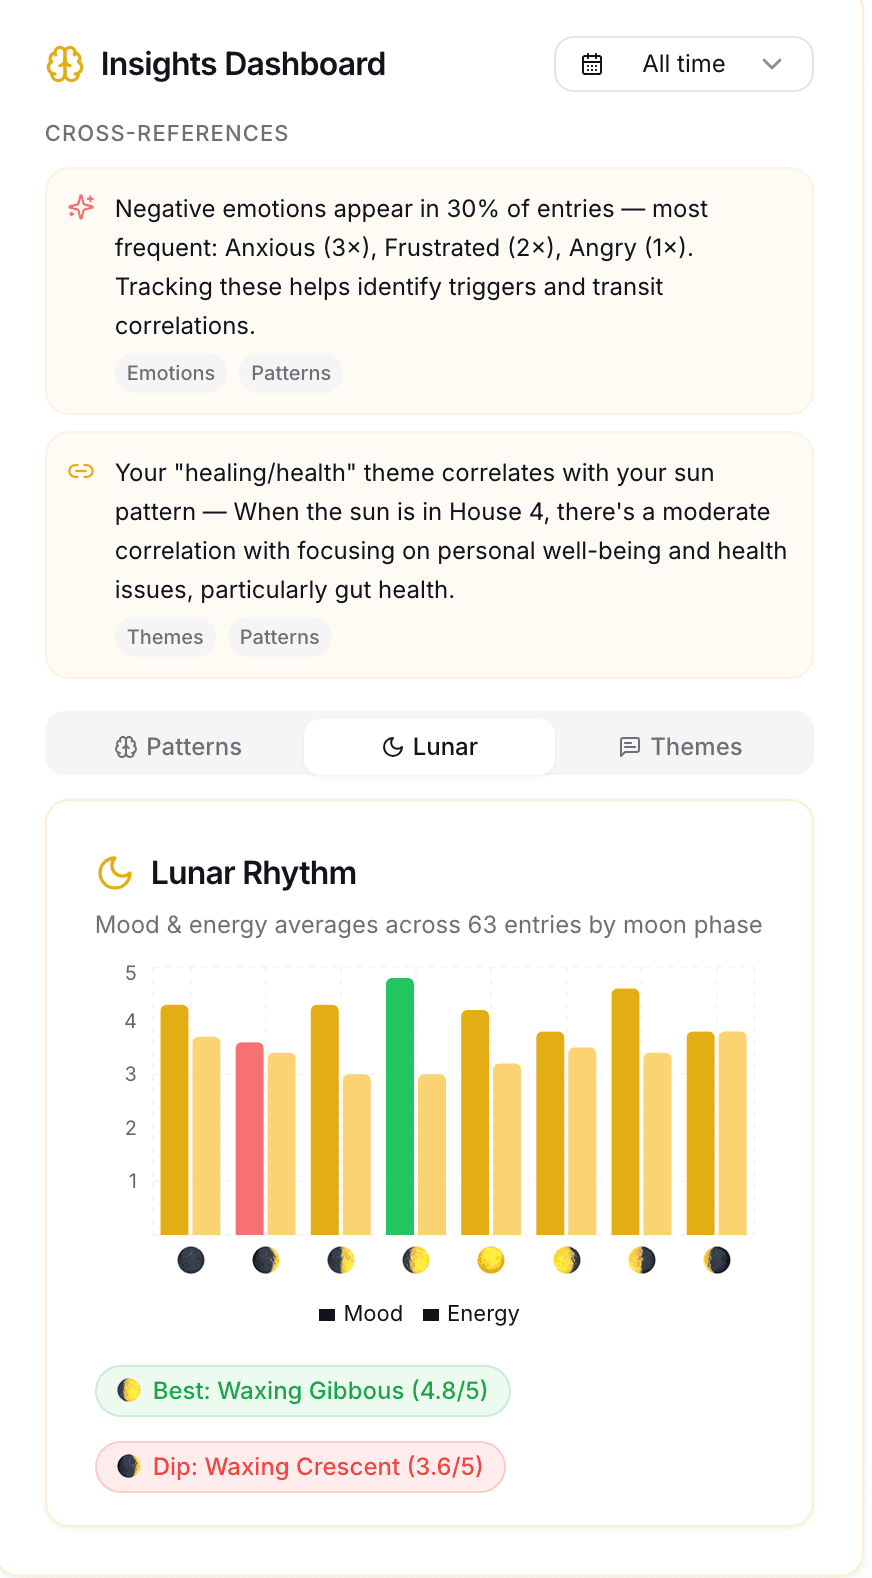Click the new moon phase icon under chart

point(191,1260)
